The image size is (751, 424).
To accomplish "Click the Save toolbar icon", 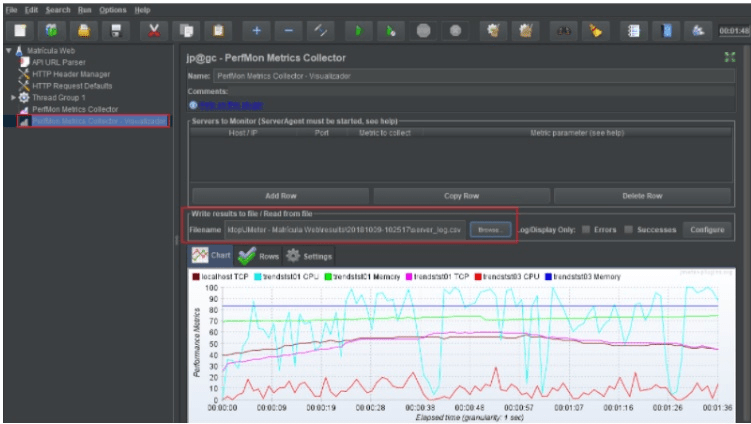I will pos(117,31).
